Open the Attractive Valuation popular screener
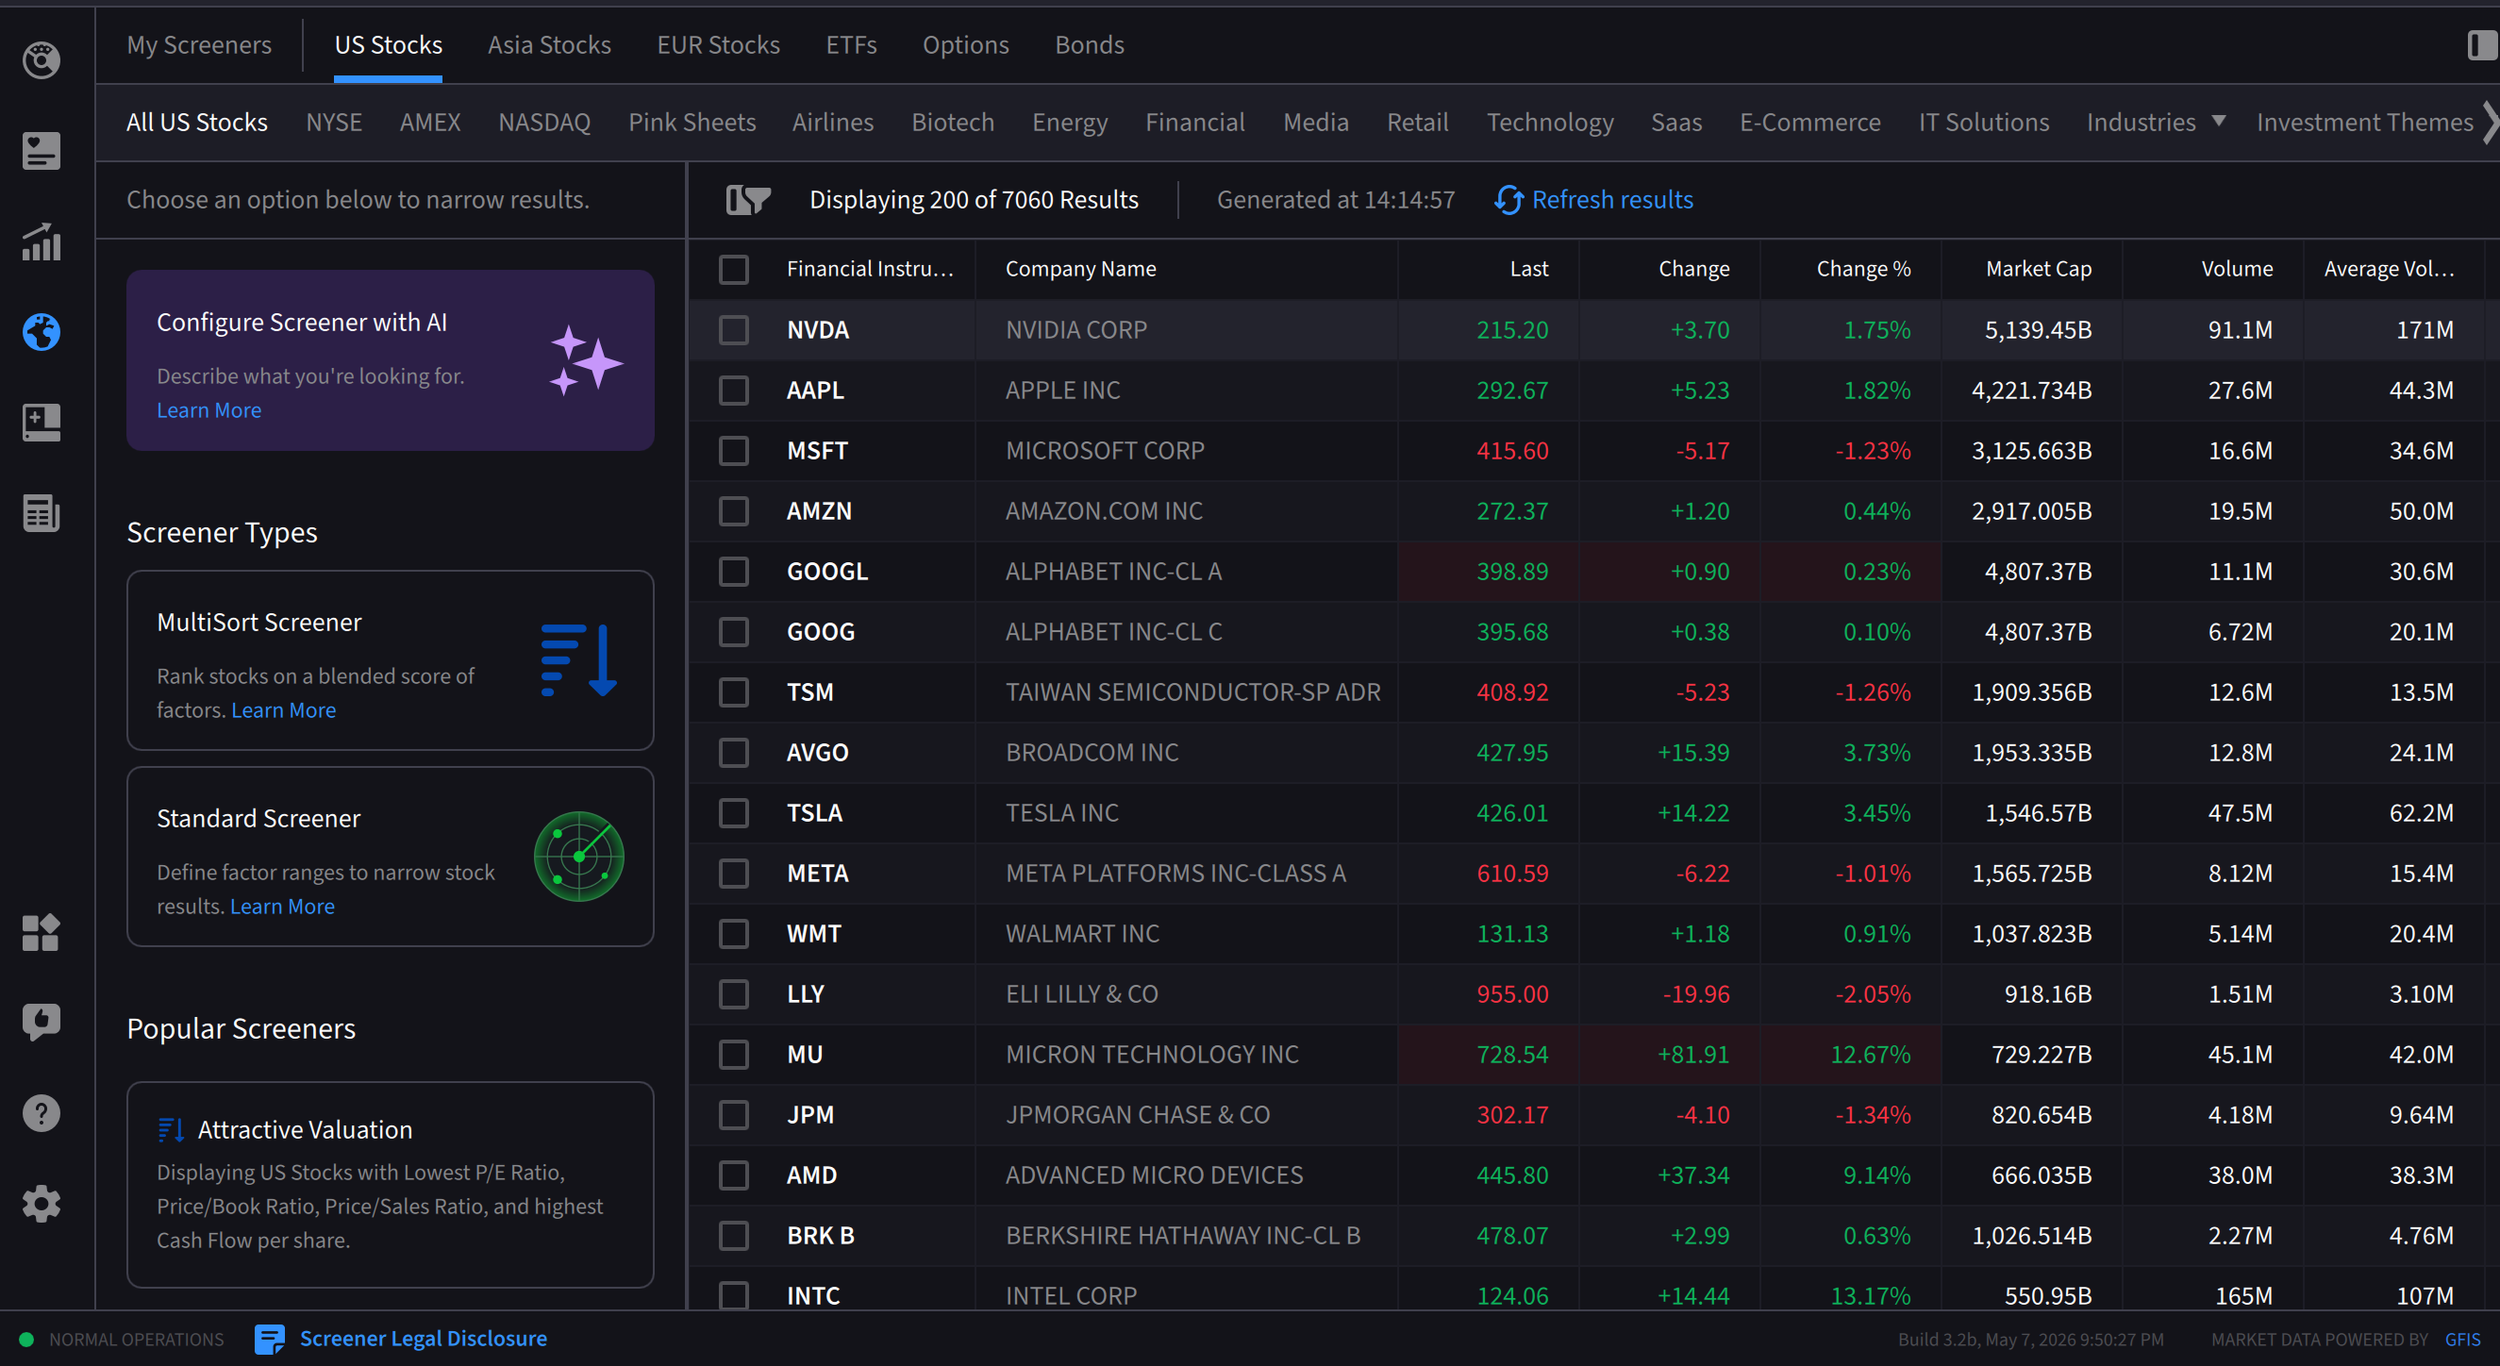The width and height of the screenshot is (2500, 1366). point(390,1185)
